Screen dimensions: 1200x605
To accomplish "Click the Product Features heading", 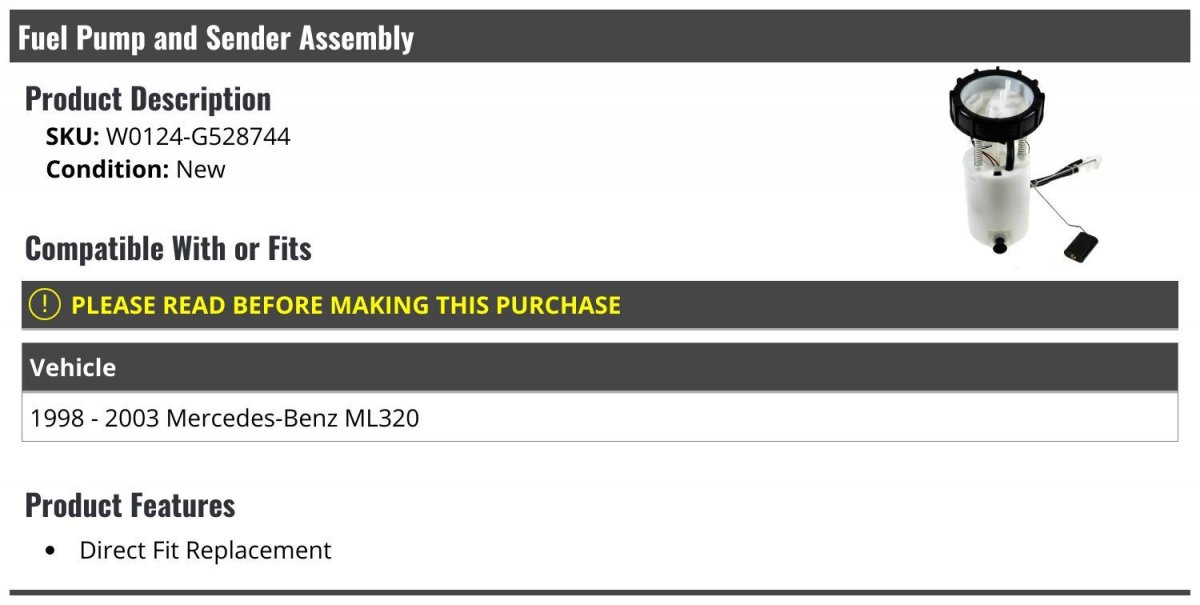I will tap(130, 505).
